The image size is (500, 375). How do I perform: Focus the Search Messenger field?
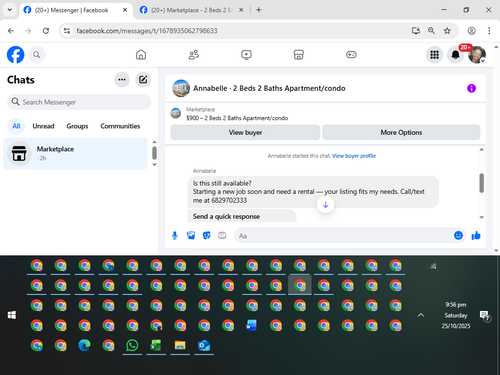tap(79, 102)
